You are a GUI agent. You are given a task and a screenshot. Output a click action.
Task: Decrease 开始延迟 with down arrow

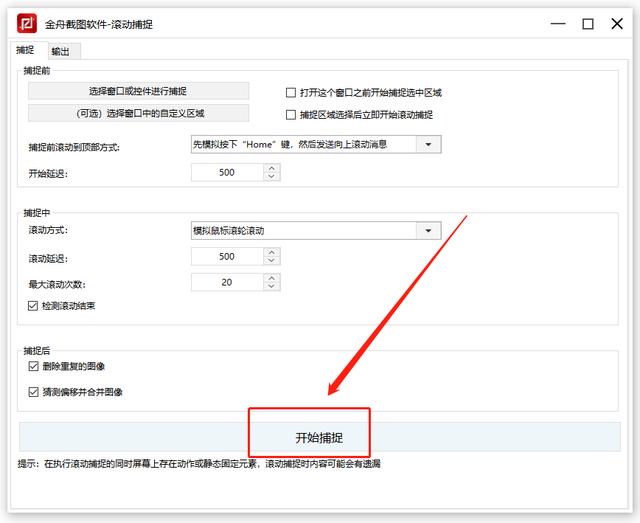[x=272, y=176]
